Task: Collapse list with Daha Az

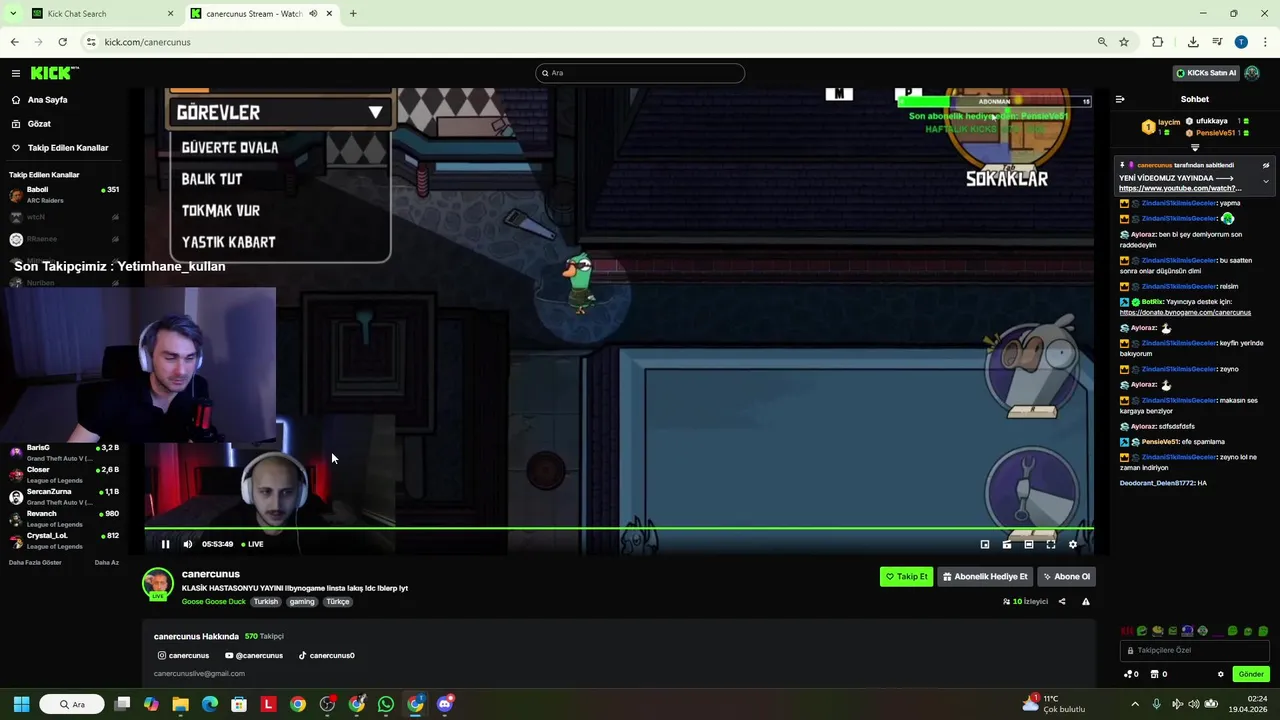Action: [106, 562]
